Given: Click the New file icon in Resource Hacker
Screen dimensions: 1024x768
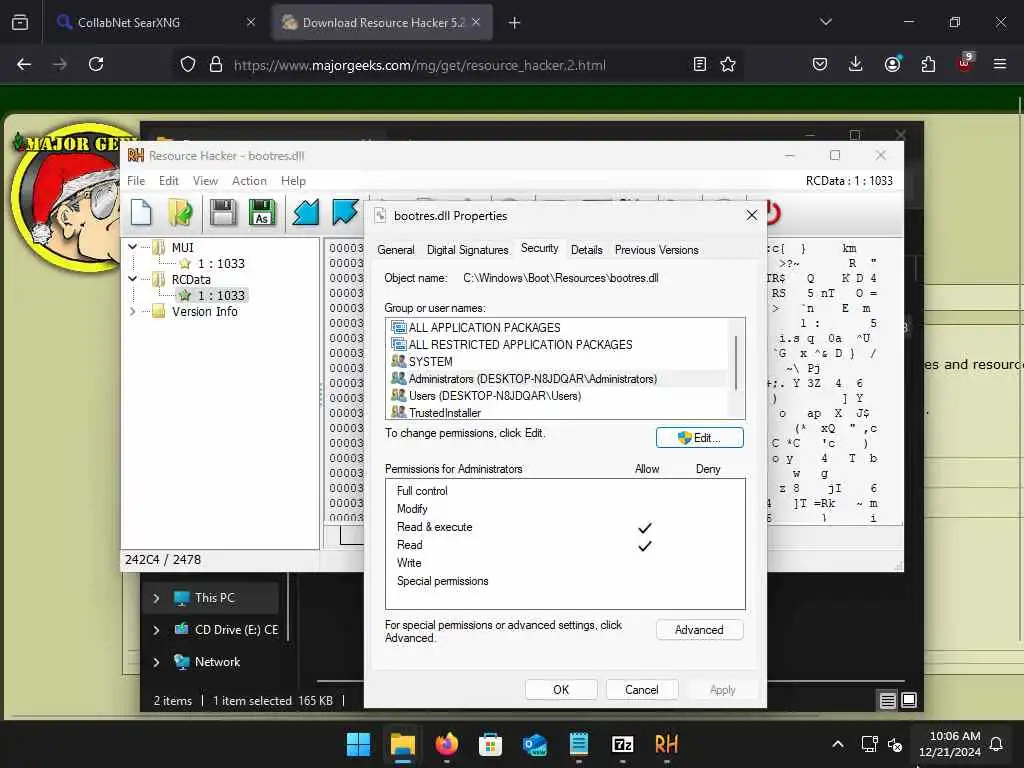Looking at the screenshot, I should (x=141, y=212).
